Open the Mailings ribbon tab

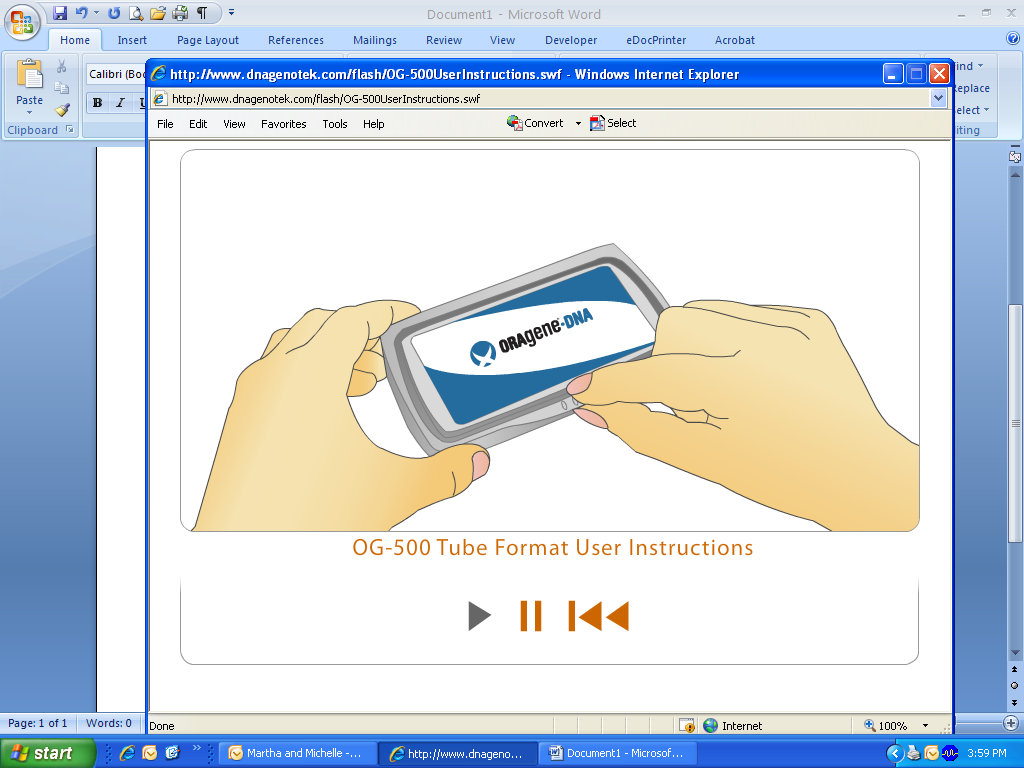click(375, 40)
